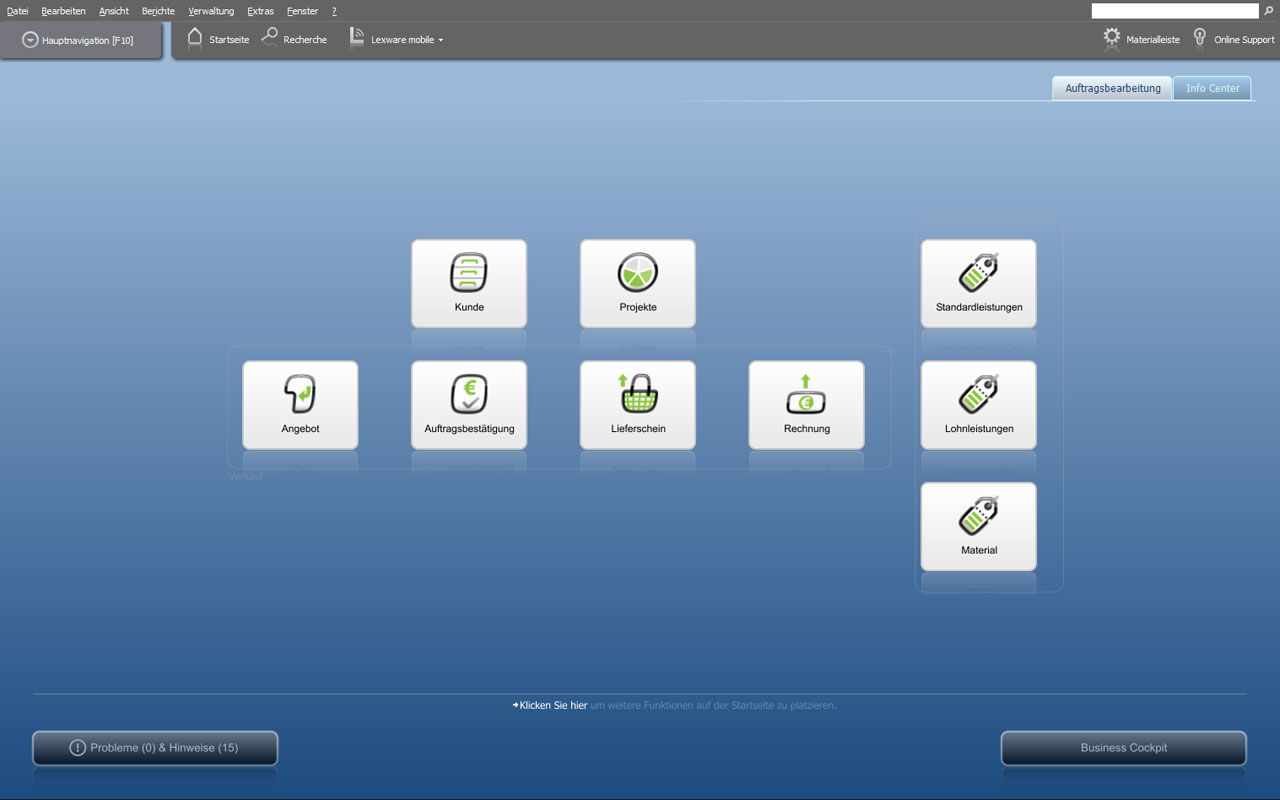The height and width of the screenshot is (800, 1280).
Task: Click the Lexware mobile icon
Action: click(357, 38)
